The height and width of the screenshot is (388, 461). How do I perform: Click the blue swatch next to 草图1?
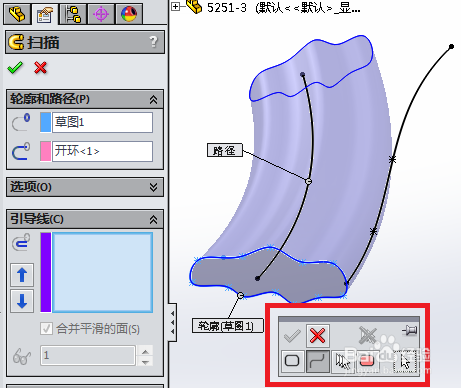pyautogui.click(x=45, y=122)
